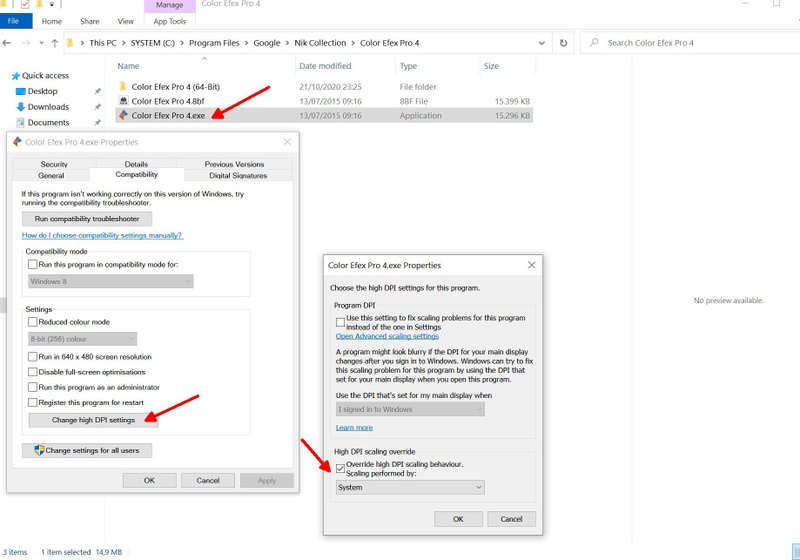The image size is (800, 560).
Task: Enable 'Run this program in compatibility mode for'
Action: (x=33, y=264)
